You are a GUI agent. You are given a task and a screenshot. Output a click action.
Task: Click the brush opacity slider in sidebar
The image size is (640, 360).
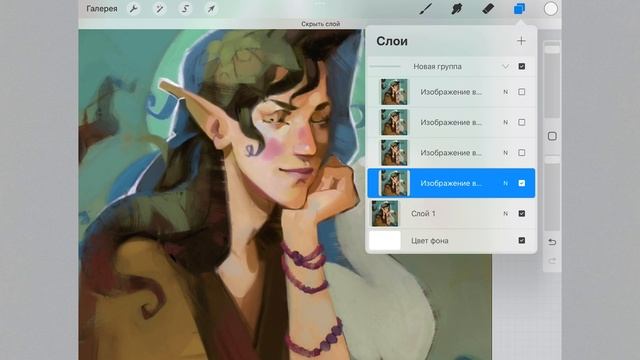[x=552, y=193]
